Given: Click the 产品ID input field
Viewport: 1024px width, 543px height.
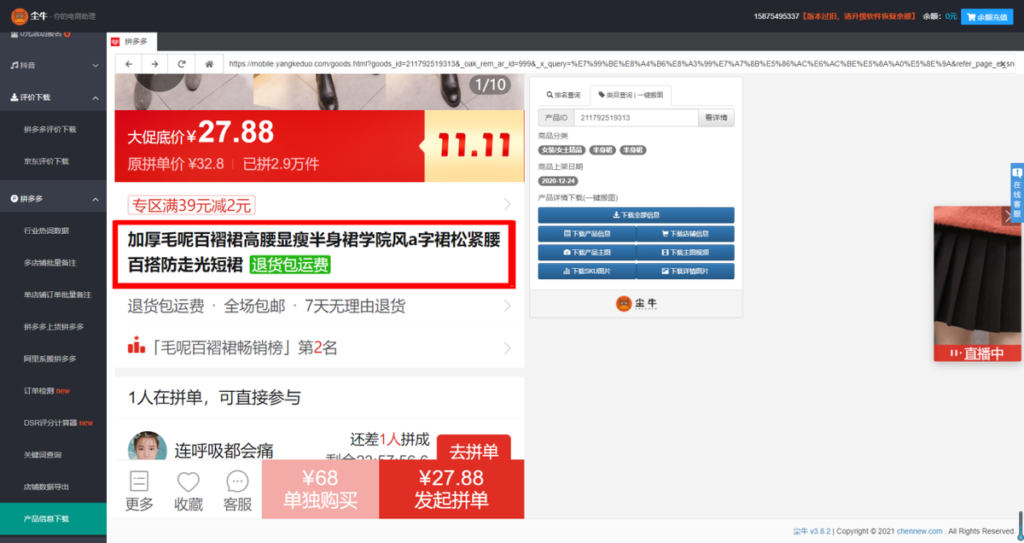Looking at the screenshot, I should point(636,118).
